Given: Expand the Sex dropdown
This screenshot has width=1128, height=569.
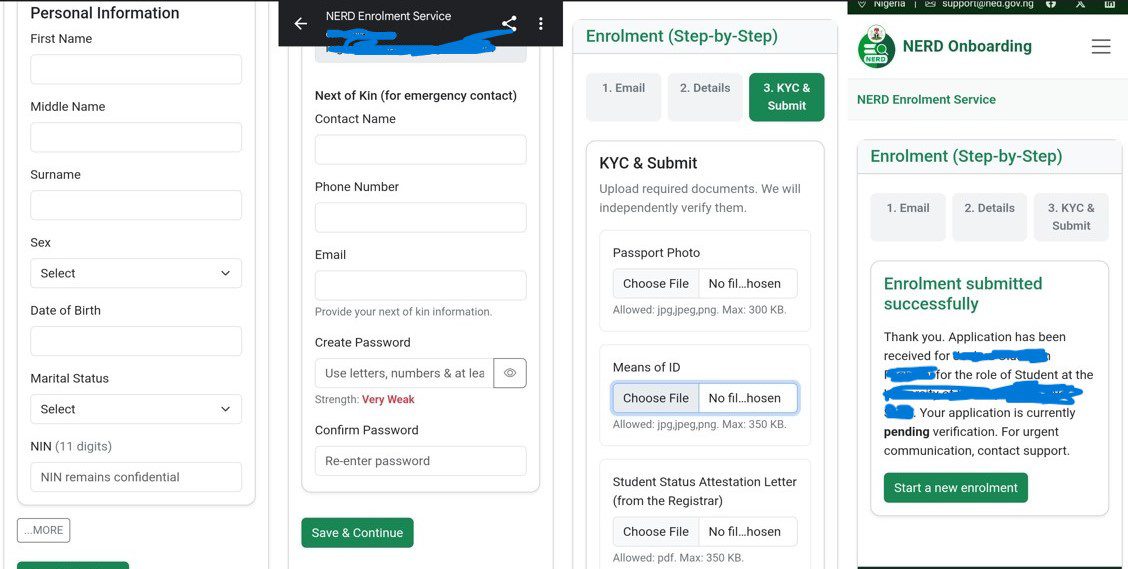Looking at the screenshot, I should 136,273.
